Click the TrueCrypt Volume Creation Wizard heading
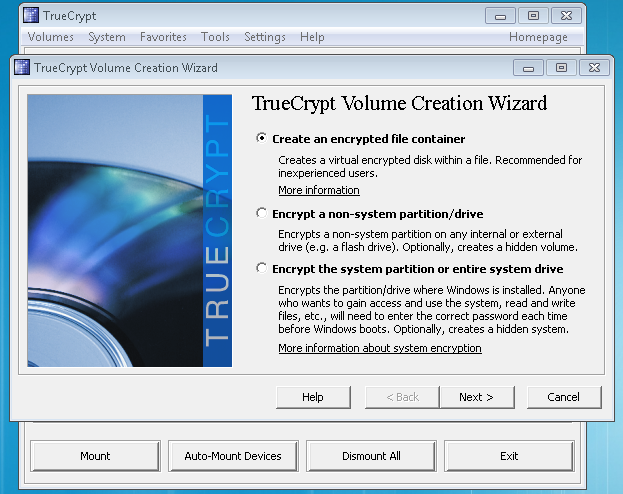Image resolution: width=623 pixels, height=494 pixels. (399, 103)
